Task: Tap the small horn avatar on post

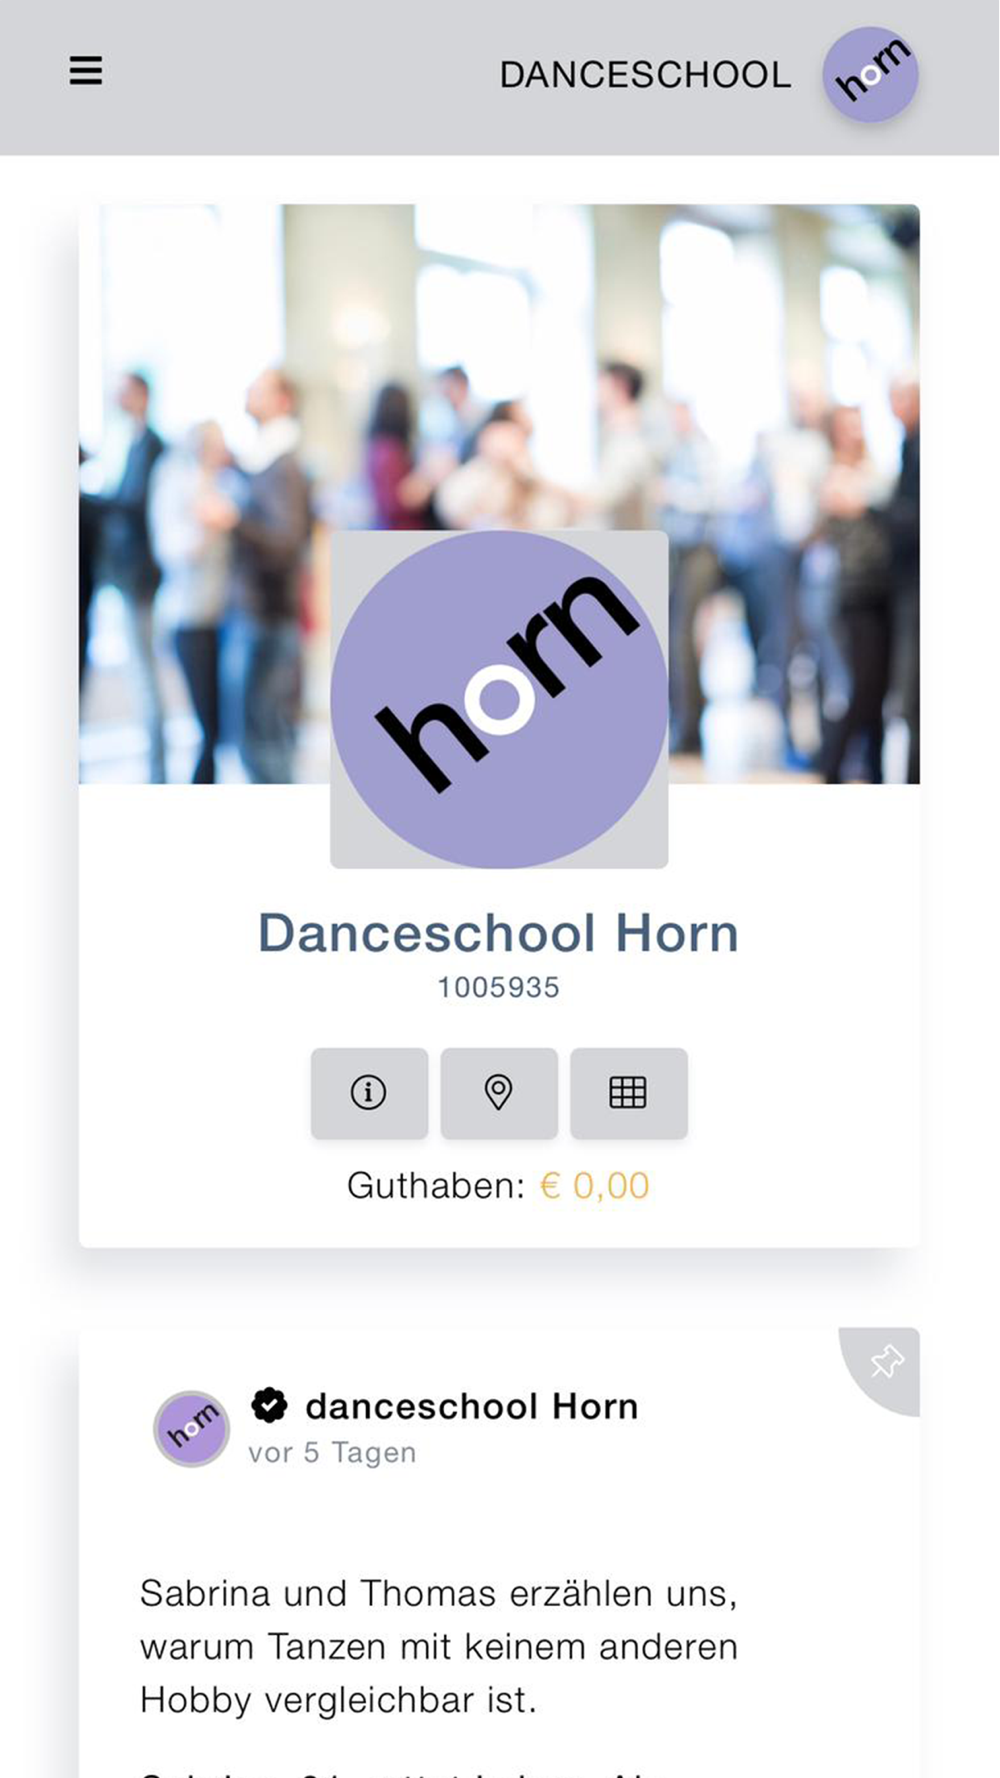Action: [x=192, y=1428]
